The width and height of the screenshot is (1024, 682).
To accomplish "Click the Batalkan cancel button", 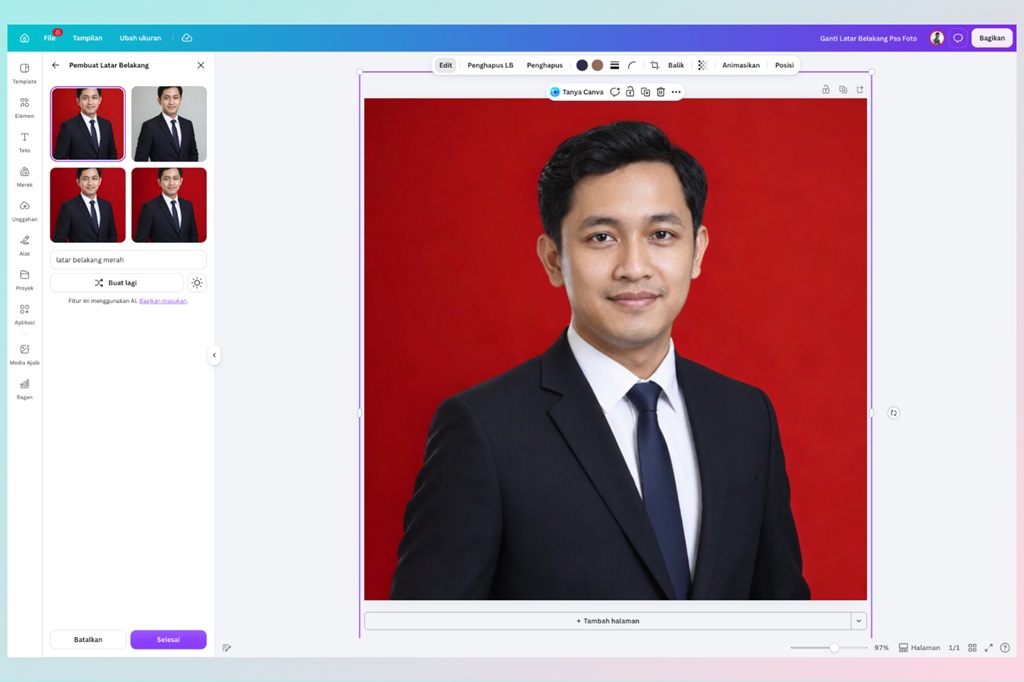I will pyautogui.click(x=88, y=640).
